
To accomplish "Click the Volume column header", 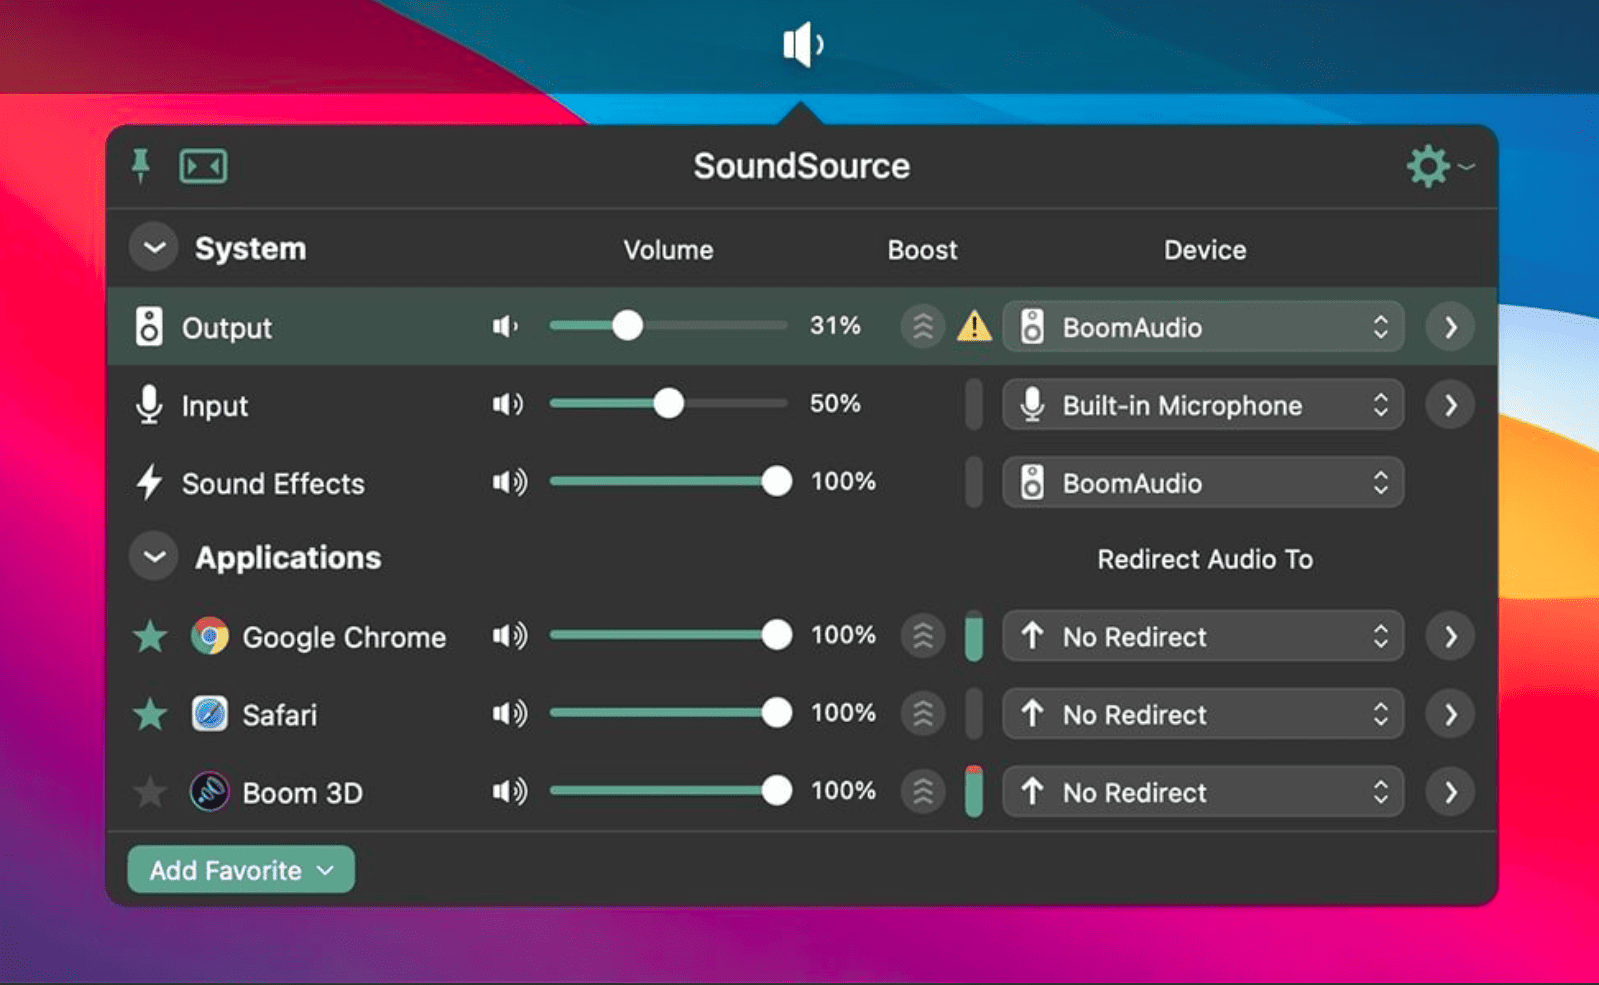I will click(x=668, y=250).
